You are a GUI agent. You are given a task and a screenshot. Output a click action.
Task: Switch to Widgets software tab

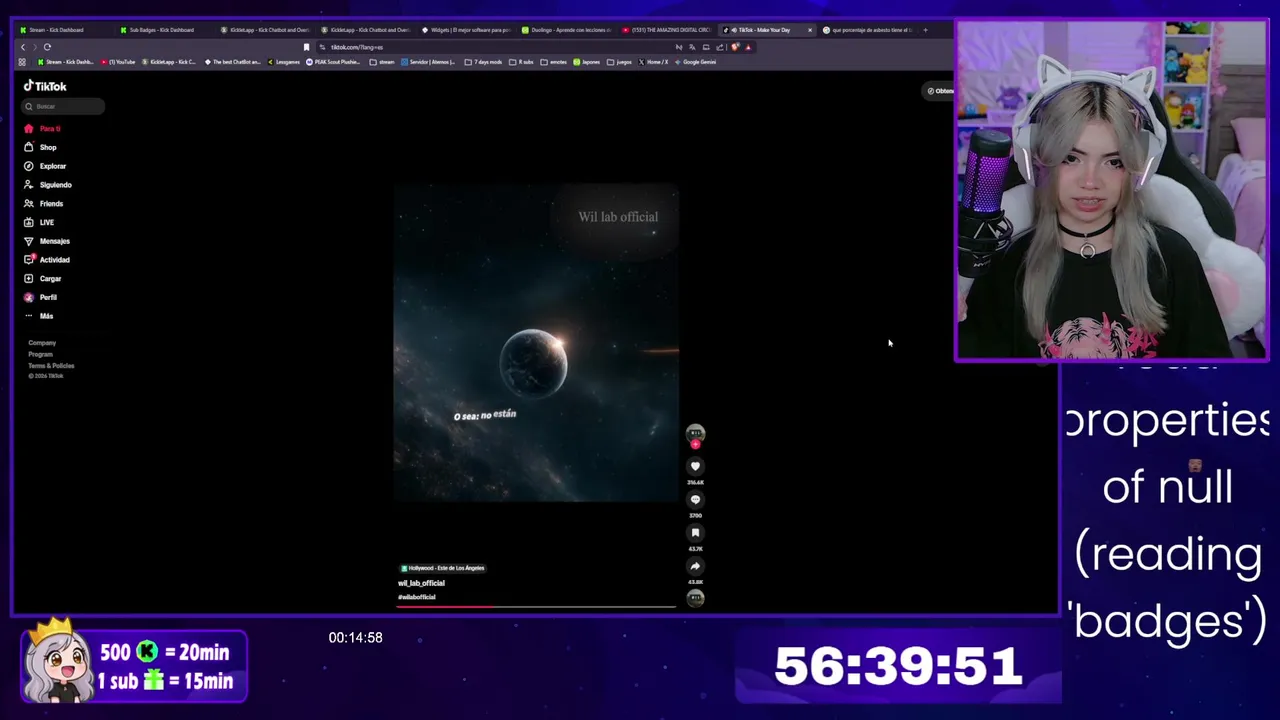466,30
